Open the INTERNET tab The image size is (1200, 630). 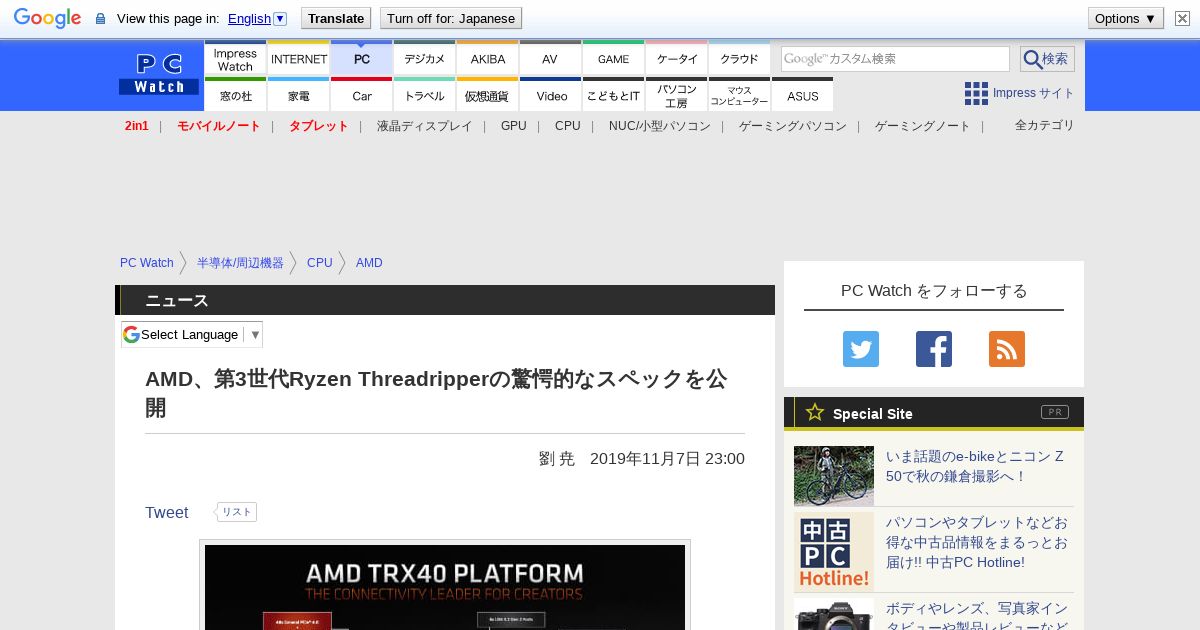299,59
